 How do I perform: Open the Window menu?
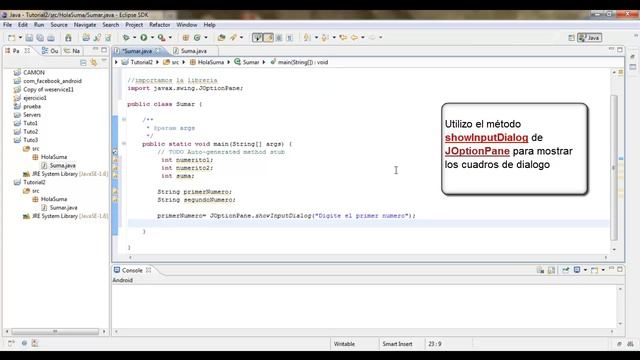(187, 25)
